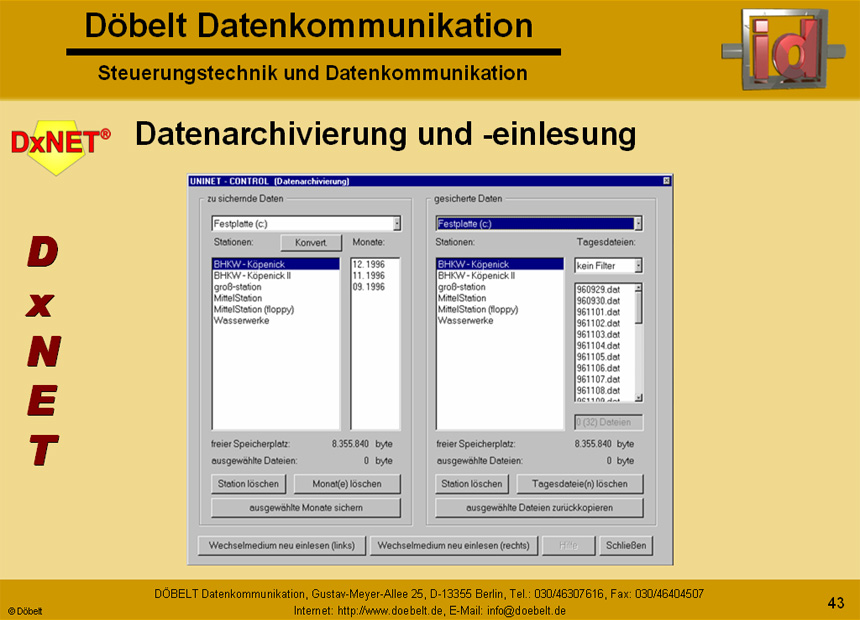The image size is (860, 620).
Task: Click scroll-down arrow of Tagesdateien list
Action: click(x=638, y=397)
